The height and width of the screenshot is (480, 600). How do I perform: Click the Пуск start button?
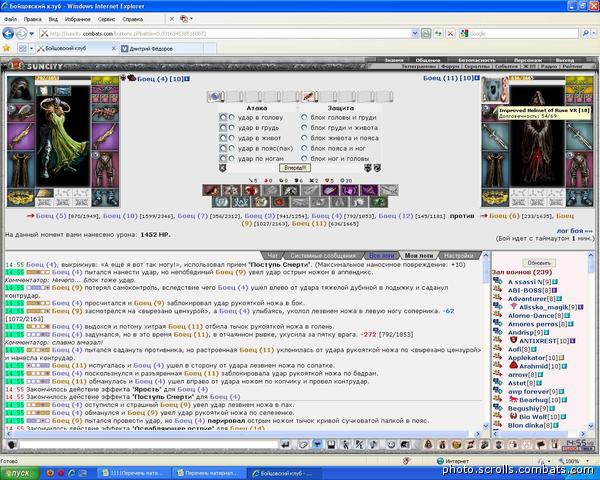coord(20,473)
